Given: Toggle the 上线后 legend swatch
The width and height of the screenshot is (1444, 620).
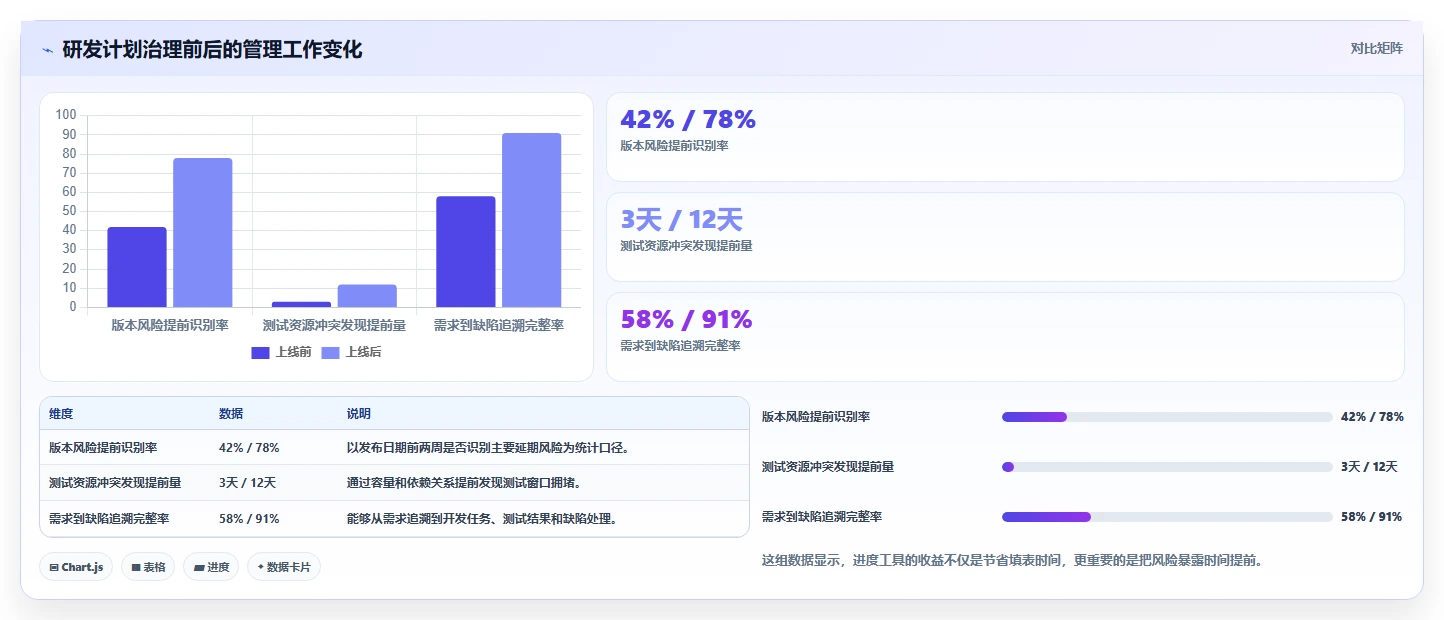Looking at the screenshot, I should click(331, 352).
